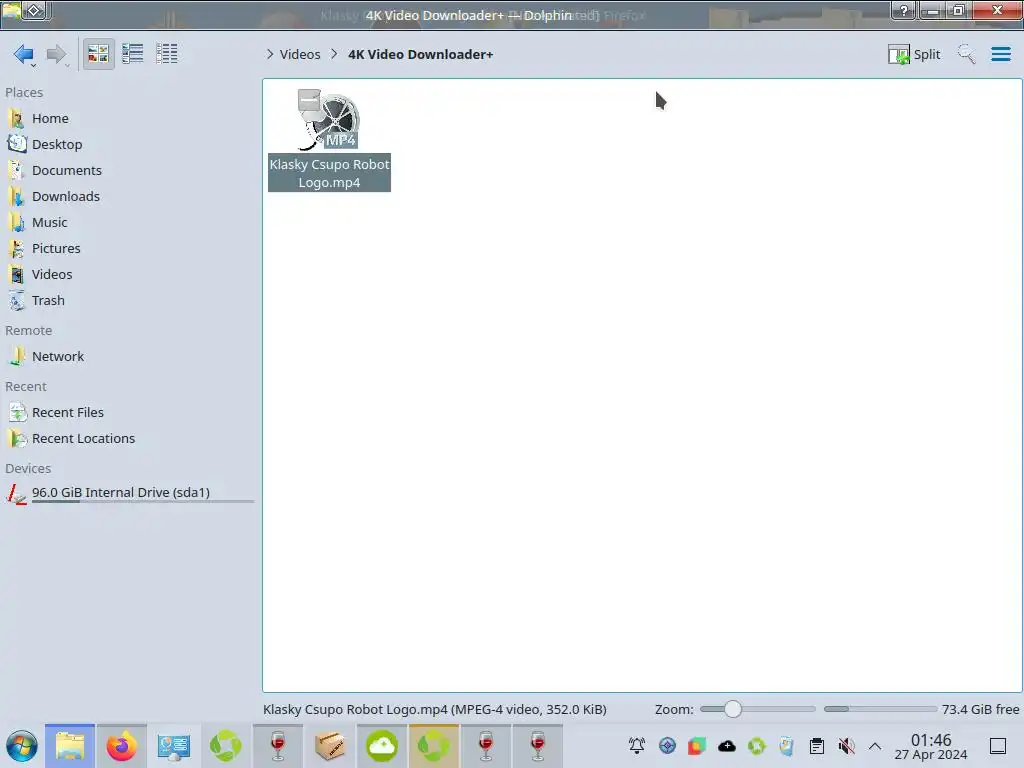Click the status bar file info text
1024x768 pixels.
[x=435, y=709]
